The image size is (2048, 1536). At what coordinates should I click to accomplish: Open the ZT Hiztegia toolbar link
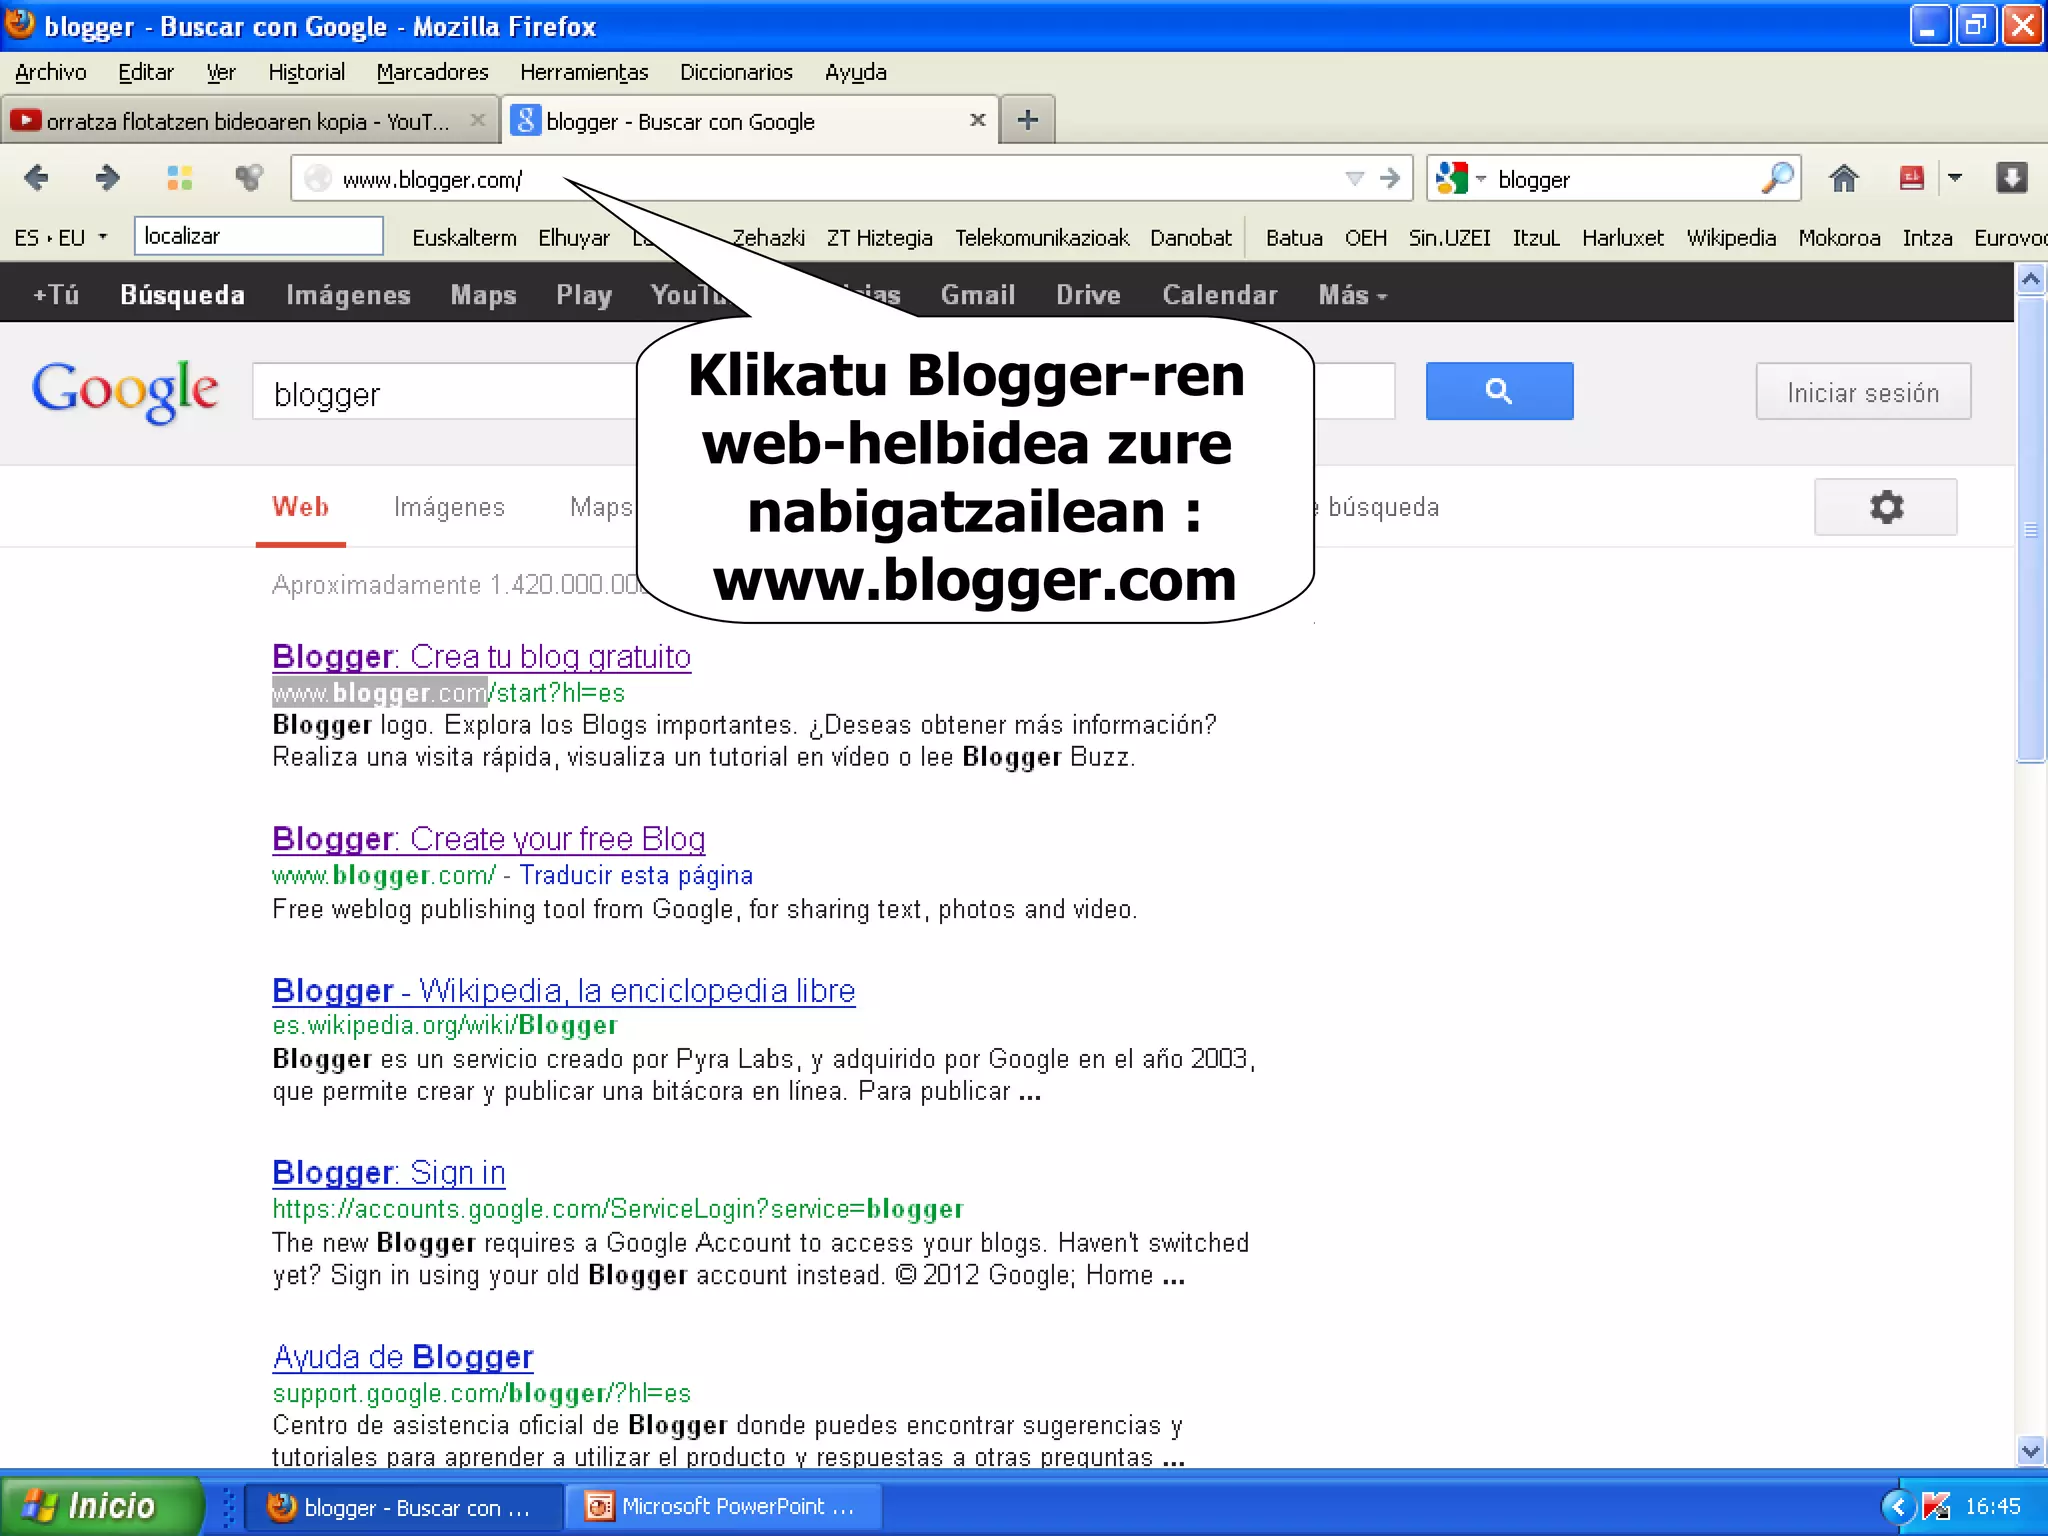coord(879,238)
